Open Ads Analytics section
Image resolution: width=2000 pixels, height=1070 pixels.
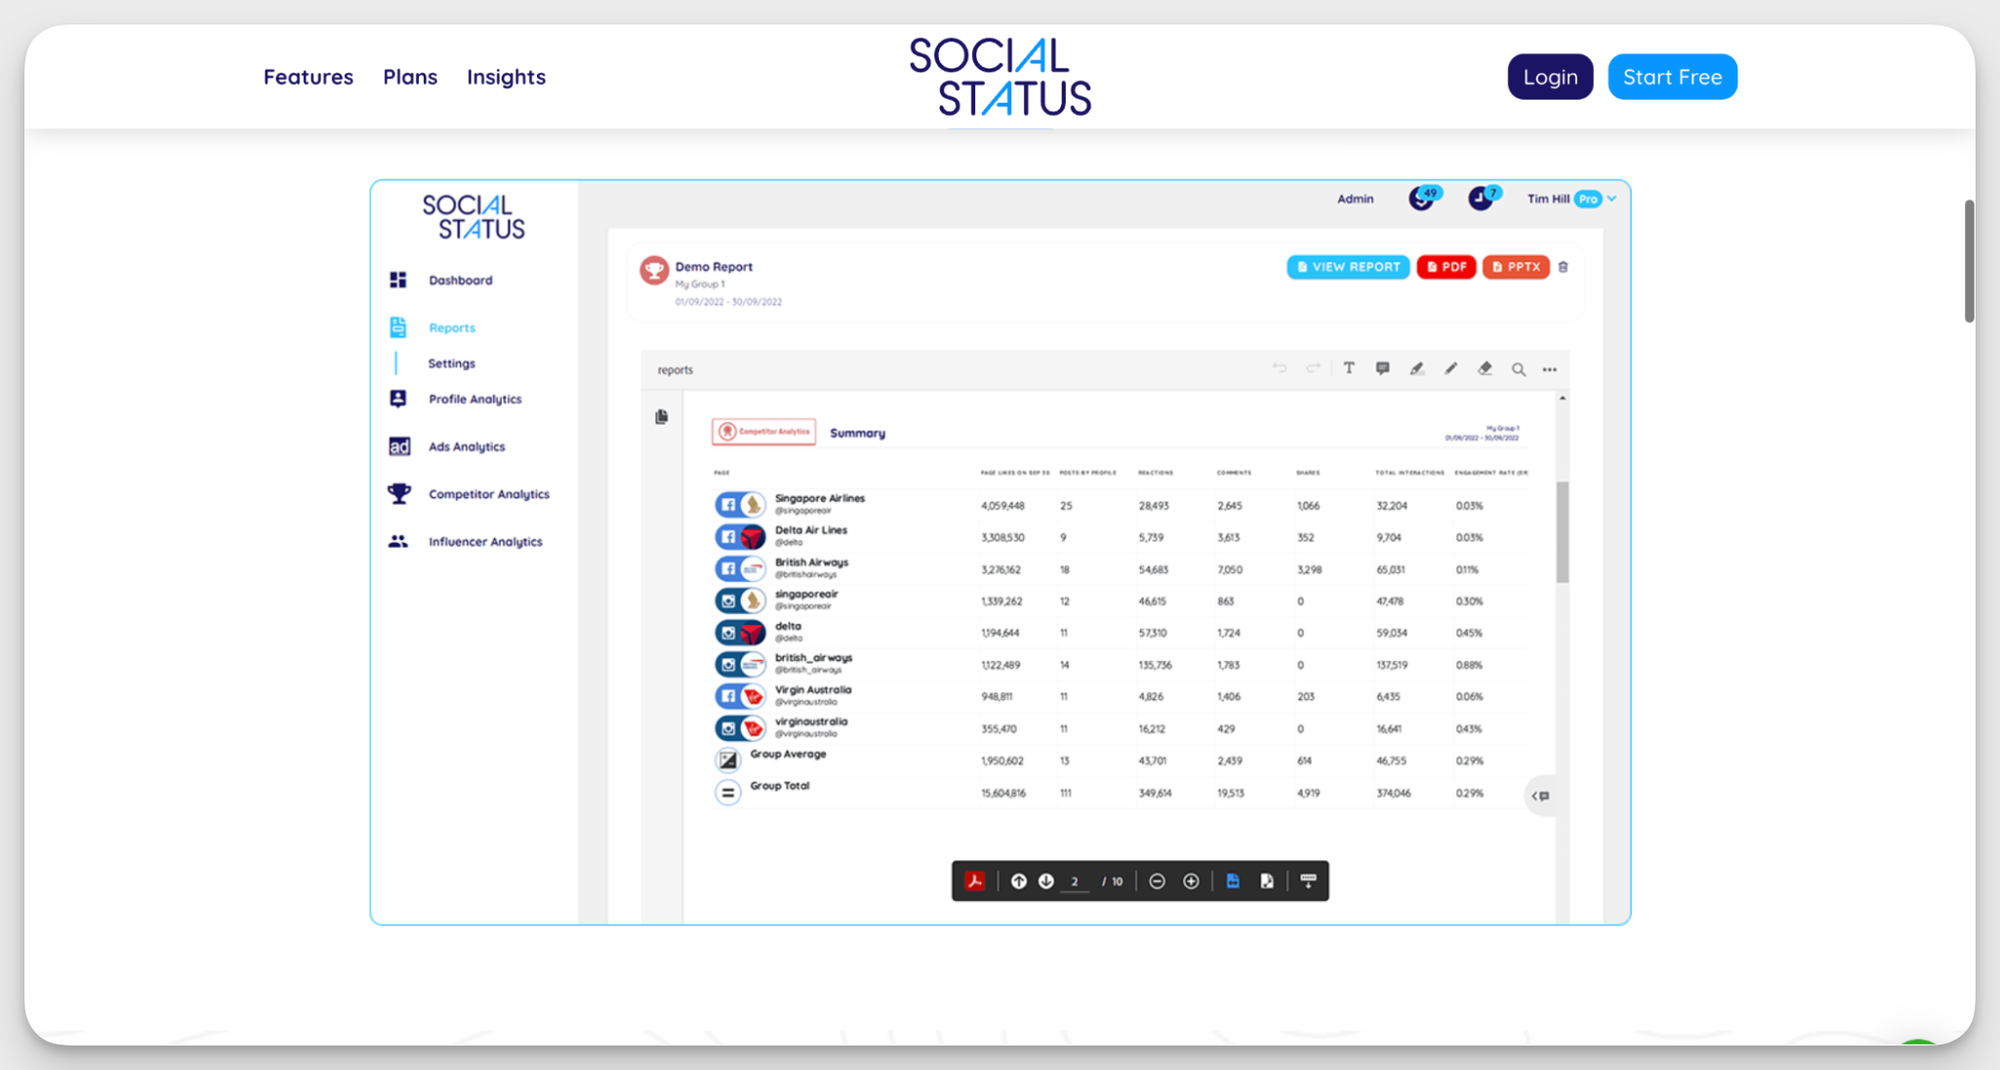tap(467, 447)
